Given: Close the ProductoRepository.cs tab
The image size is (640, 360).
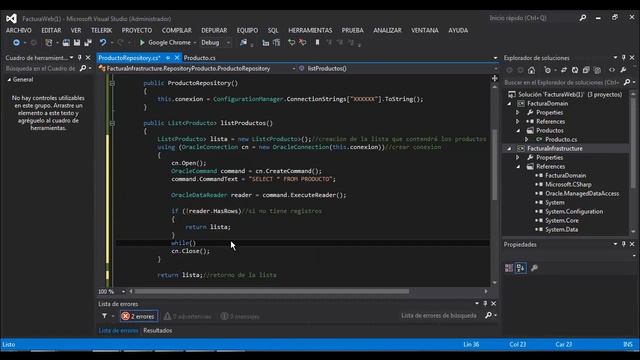Looking at the screenshot, I should [177, 58].
